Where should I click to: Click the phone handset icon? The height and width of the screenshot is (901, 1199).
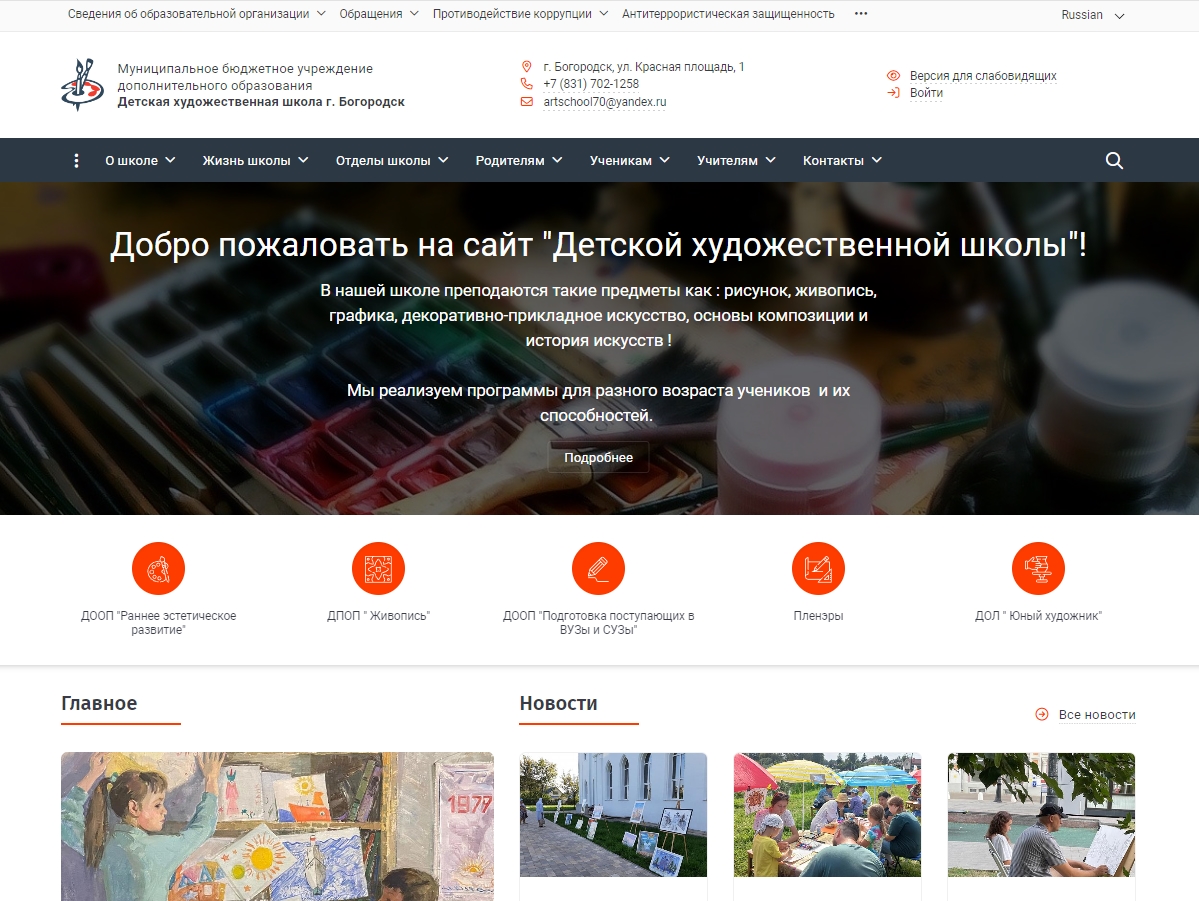[527, 85]
